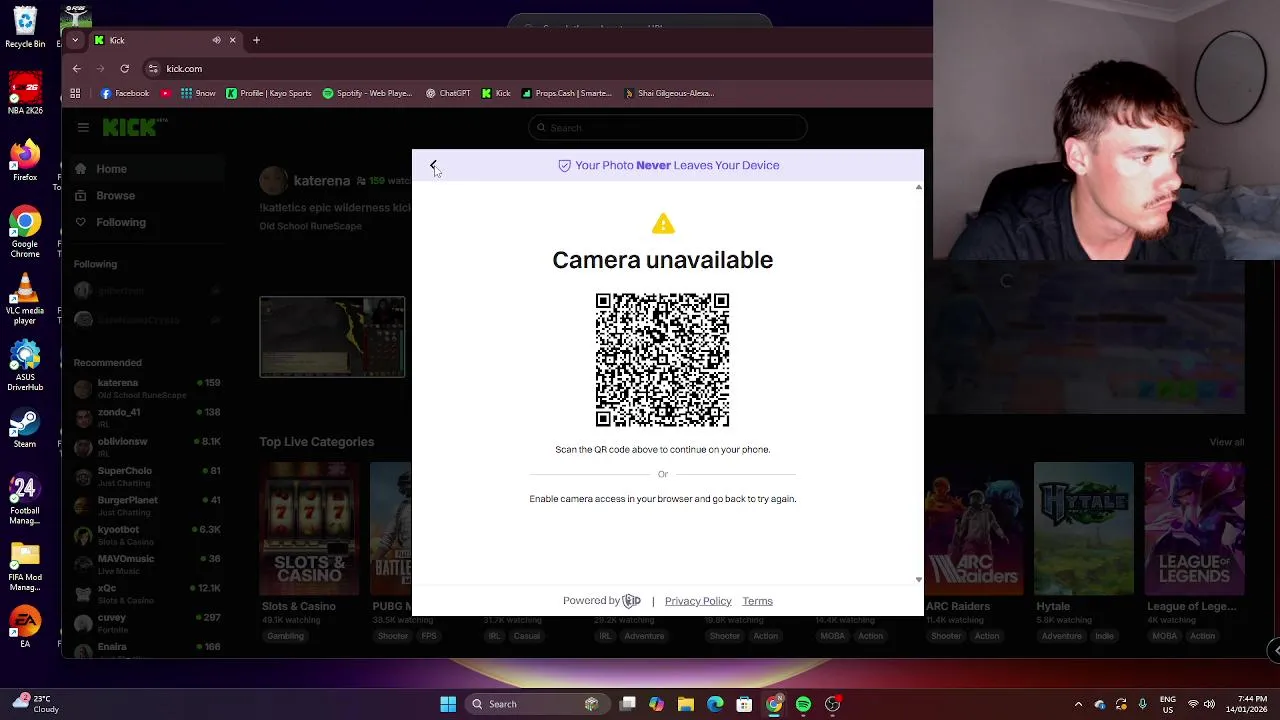Open the Chrome tab search dropdown
Image resolution: width=1280 pixels, height=720 pixels.
point(75,40)
